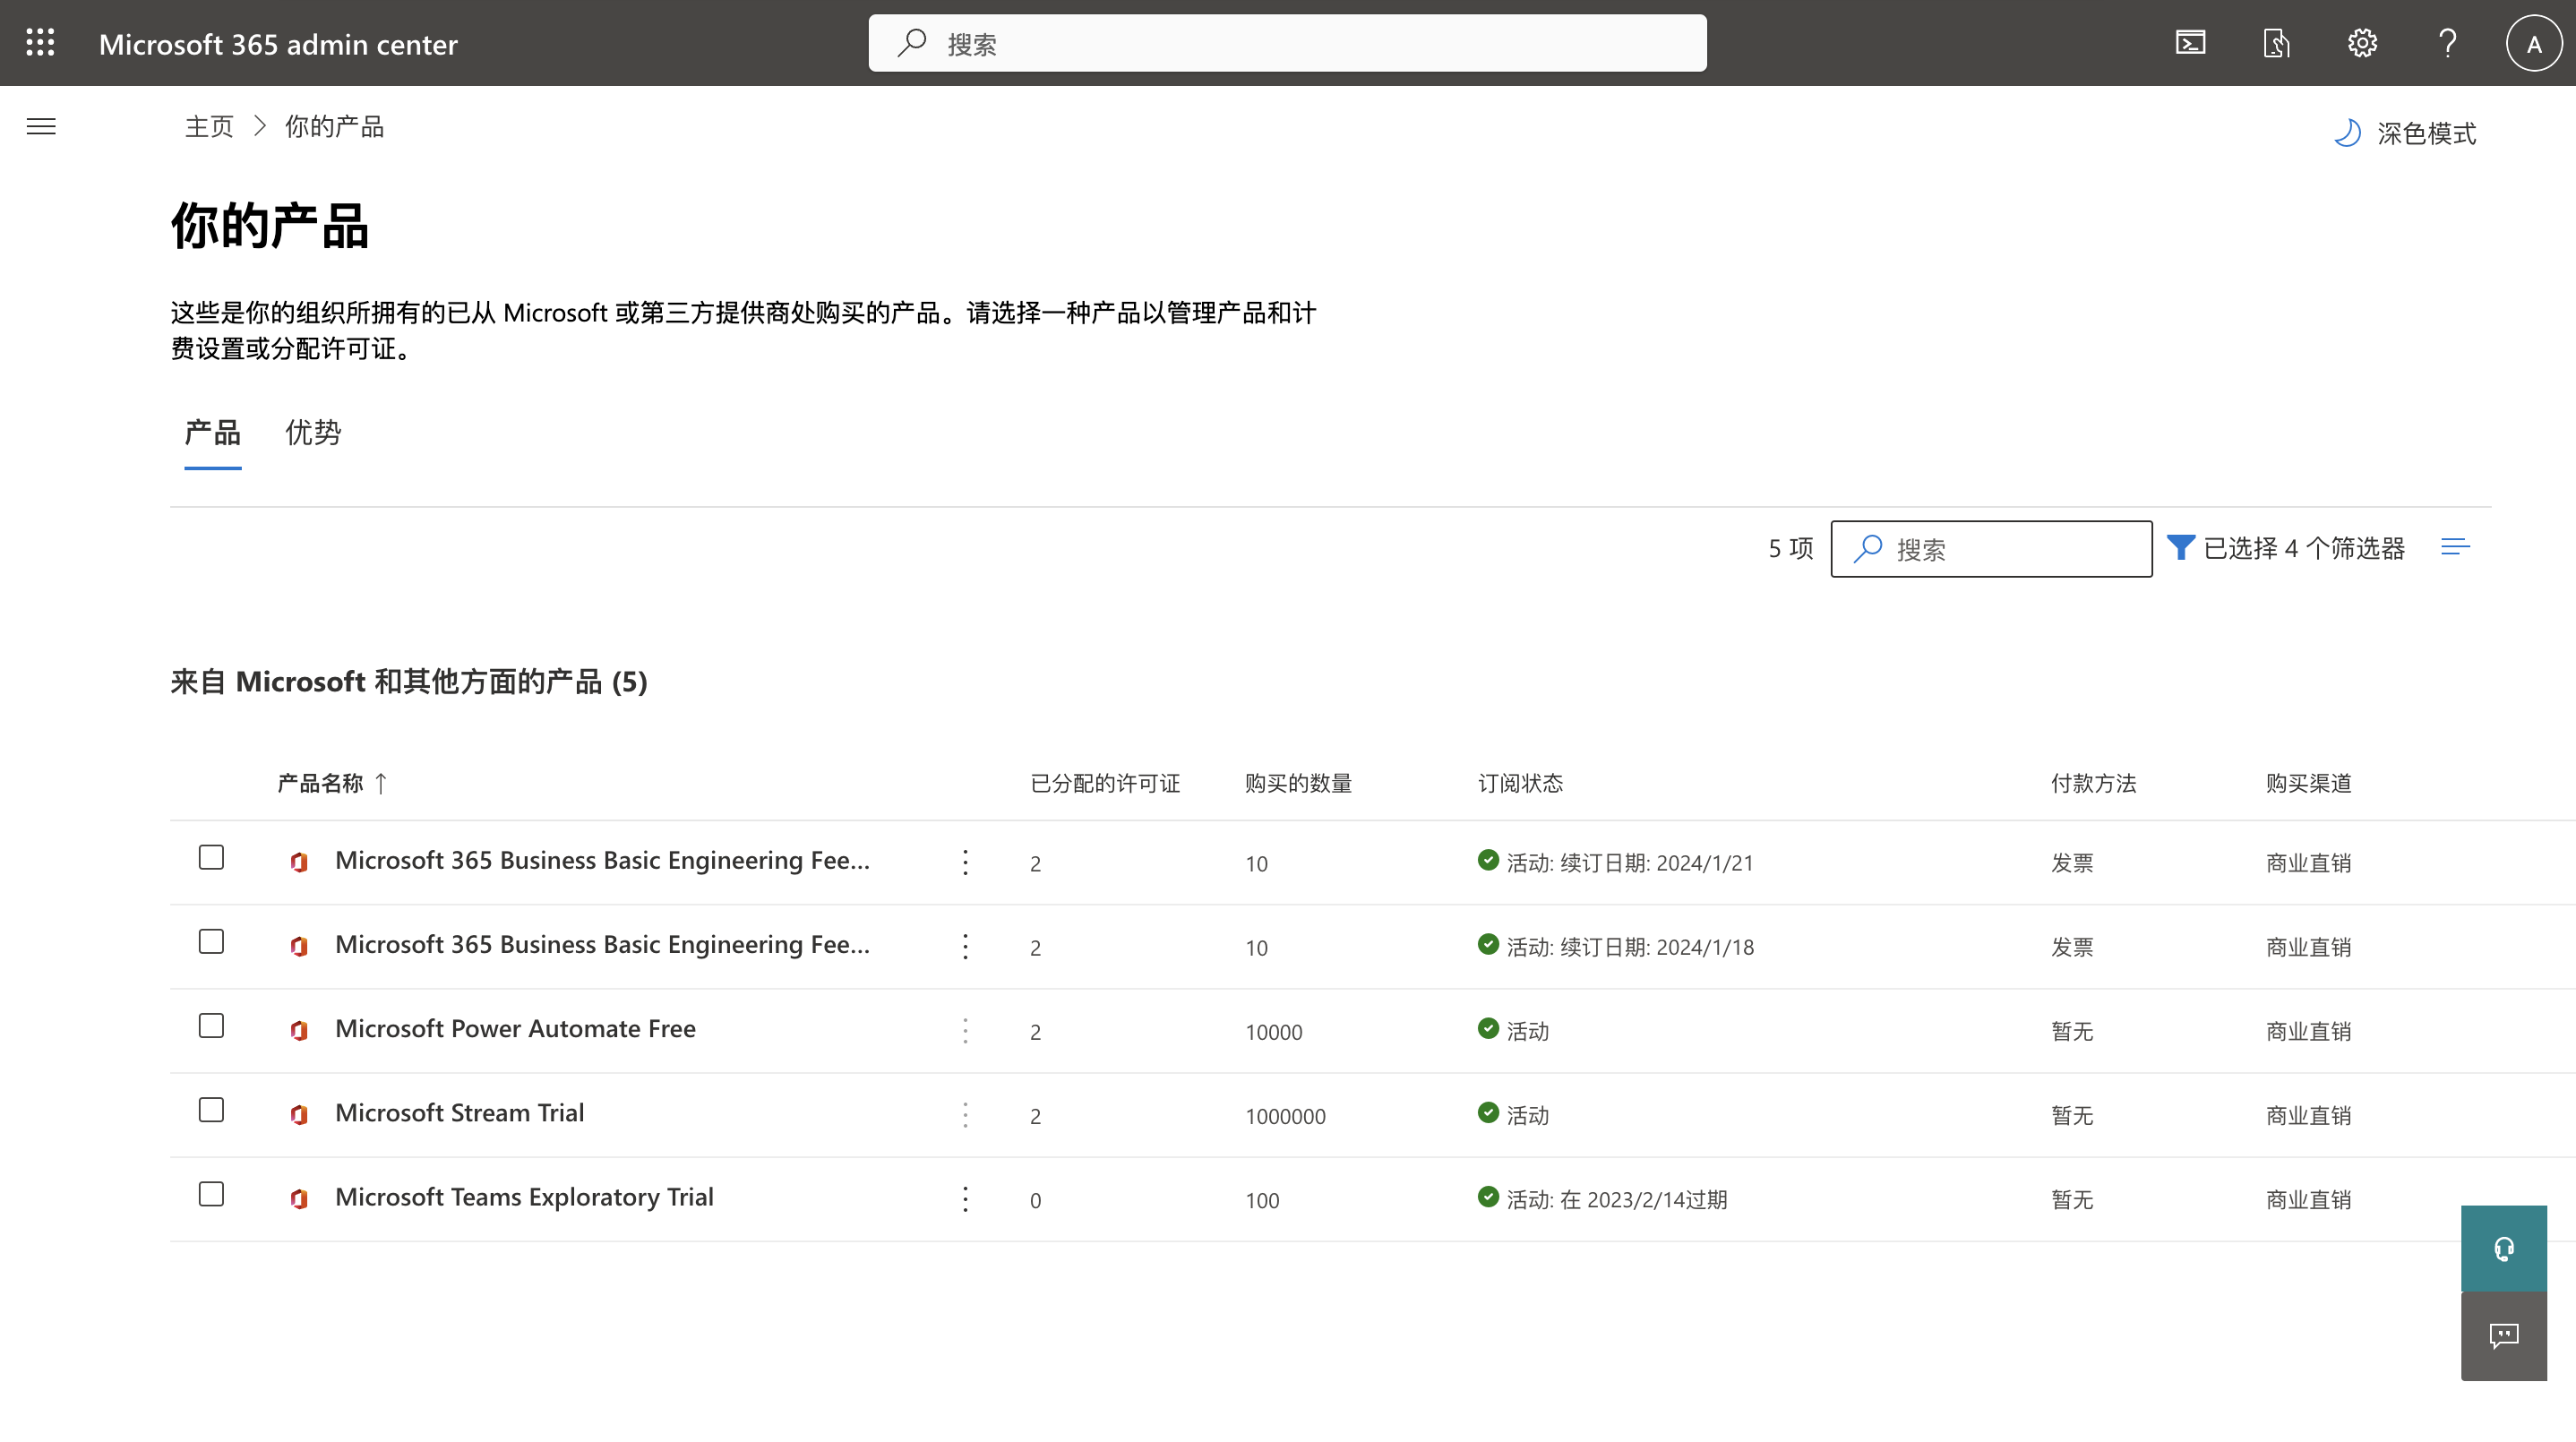Click the filter funnel icon
Screen dimensions: 2576x1442
tap(2181, 548)
